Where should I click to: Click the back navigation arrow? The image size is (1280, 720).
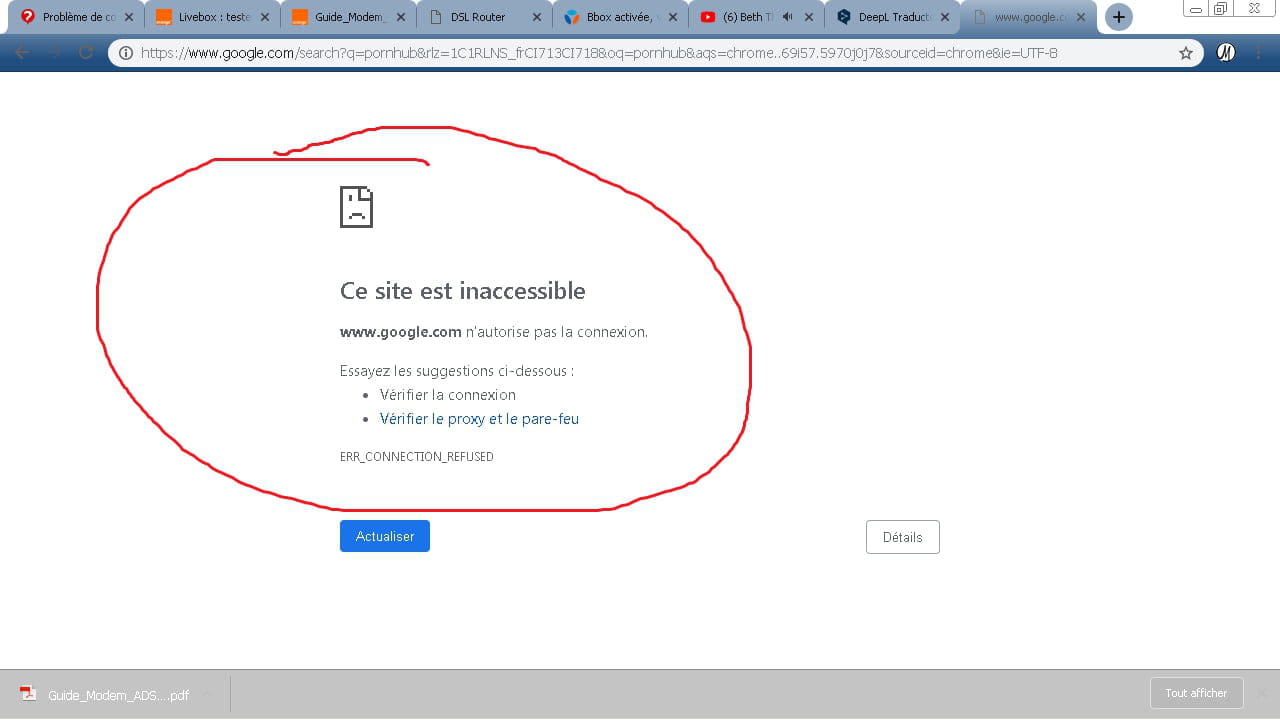pyautogui.click(x=22, y=53)
